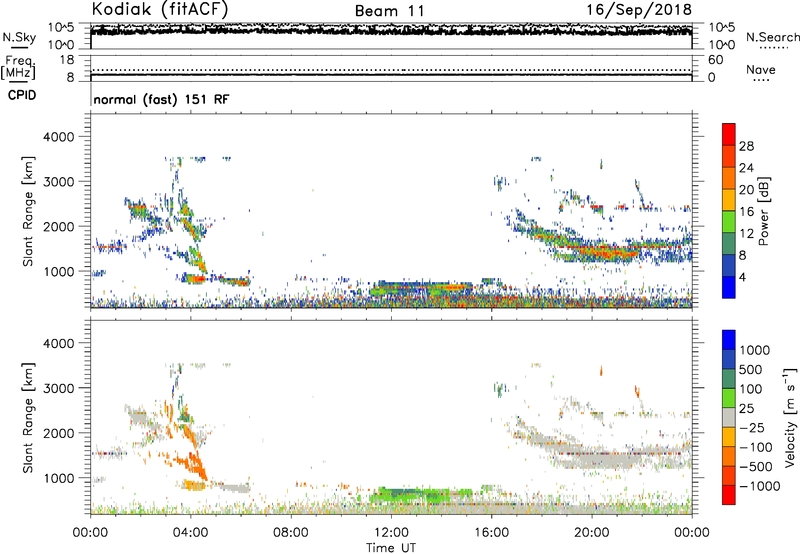The image size is (800, 554).
Task: Click the "Kodiak (fitACF)" plot title
Action: tap(160, 10)
